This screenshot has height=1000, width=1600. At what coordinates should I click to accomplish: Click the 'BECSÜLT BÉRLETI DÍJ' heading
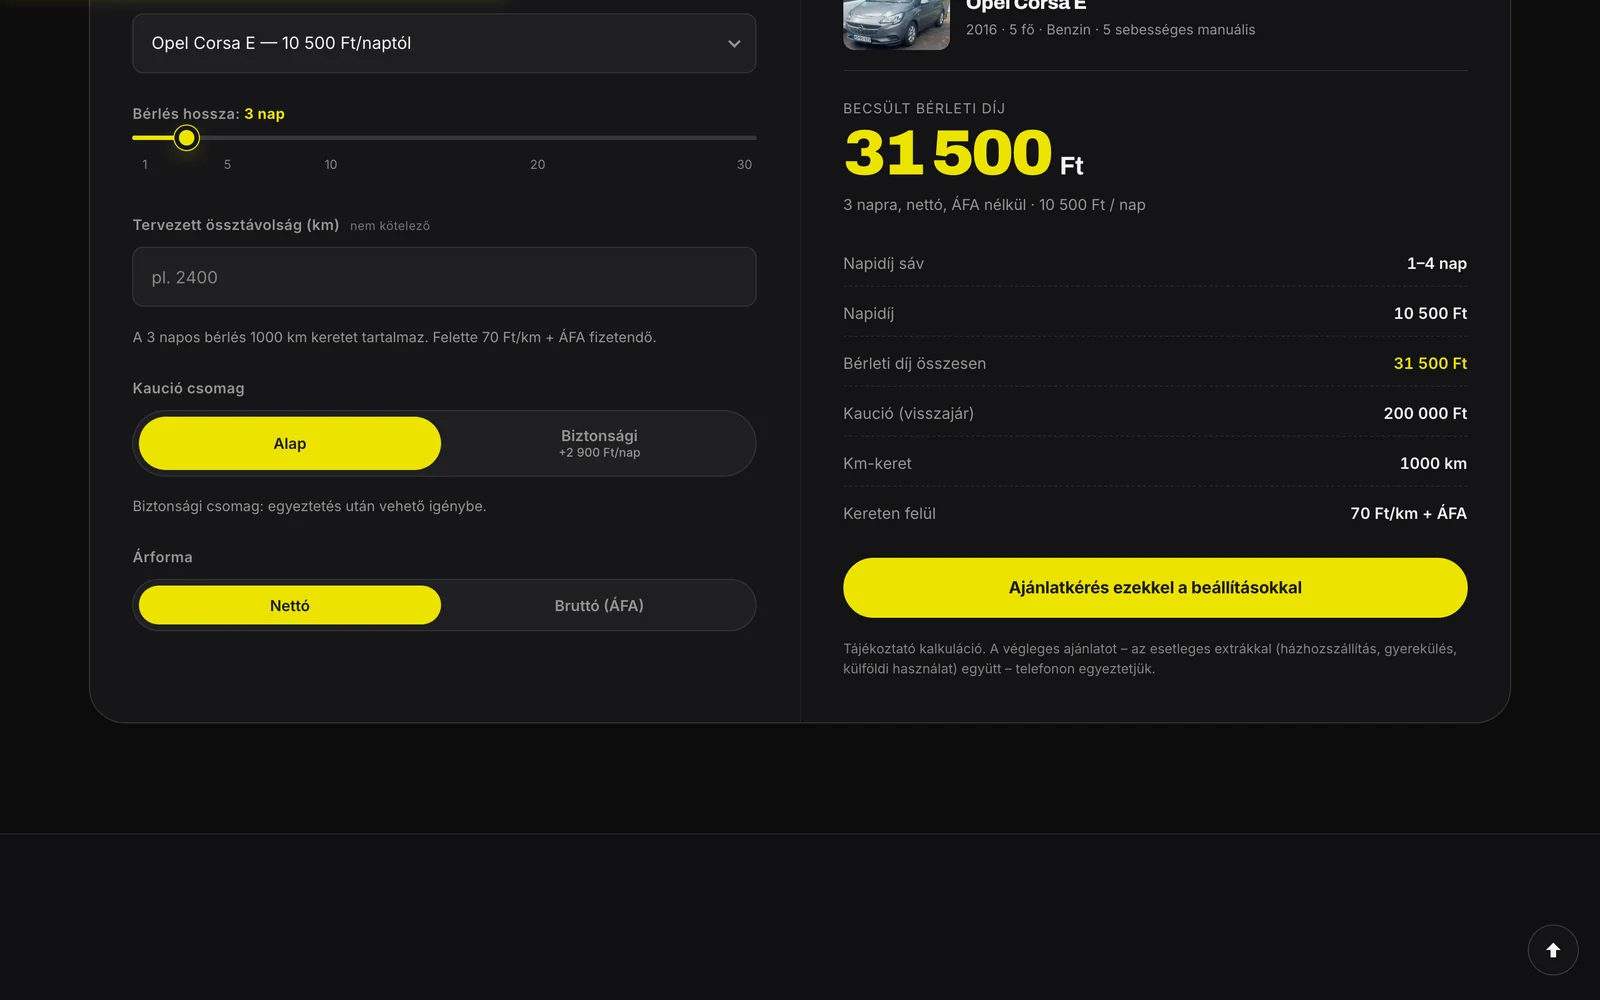point(924,108)
